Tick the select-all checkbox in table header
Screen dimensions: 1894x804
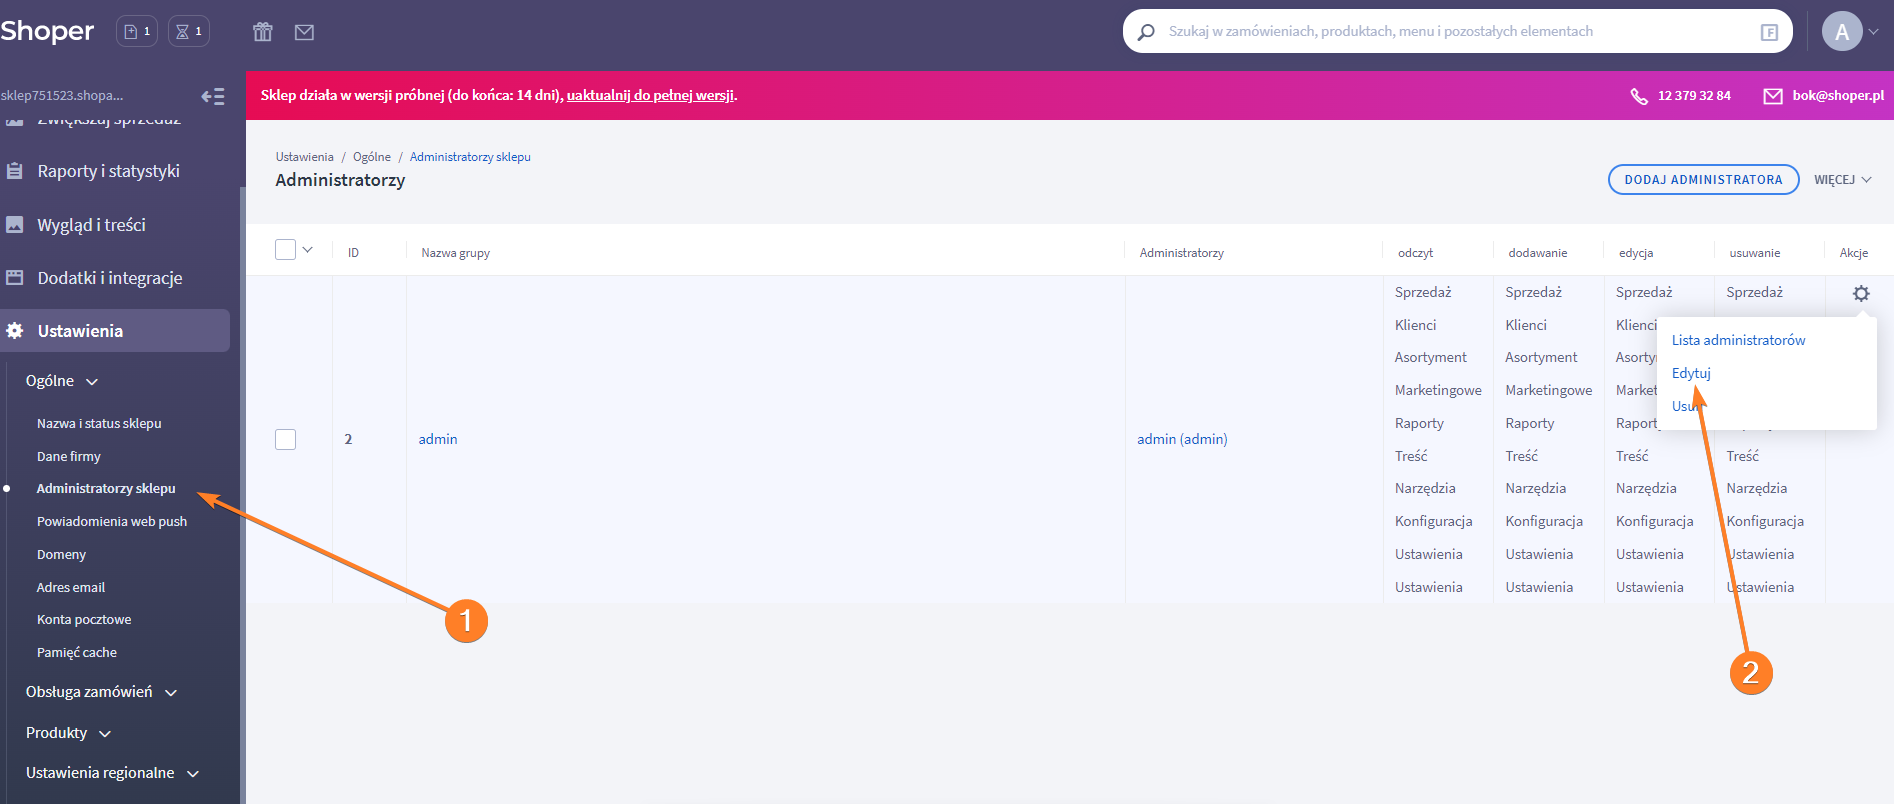[x=286, y=250]
